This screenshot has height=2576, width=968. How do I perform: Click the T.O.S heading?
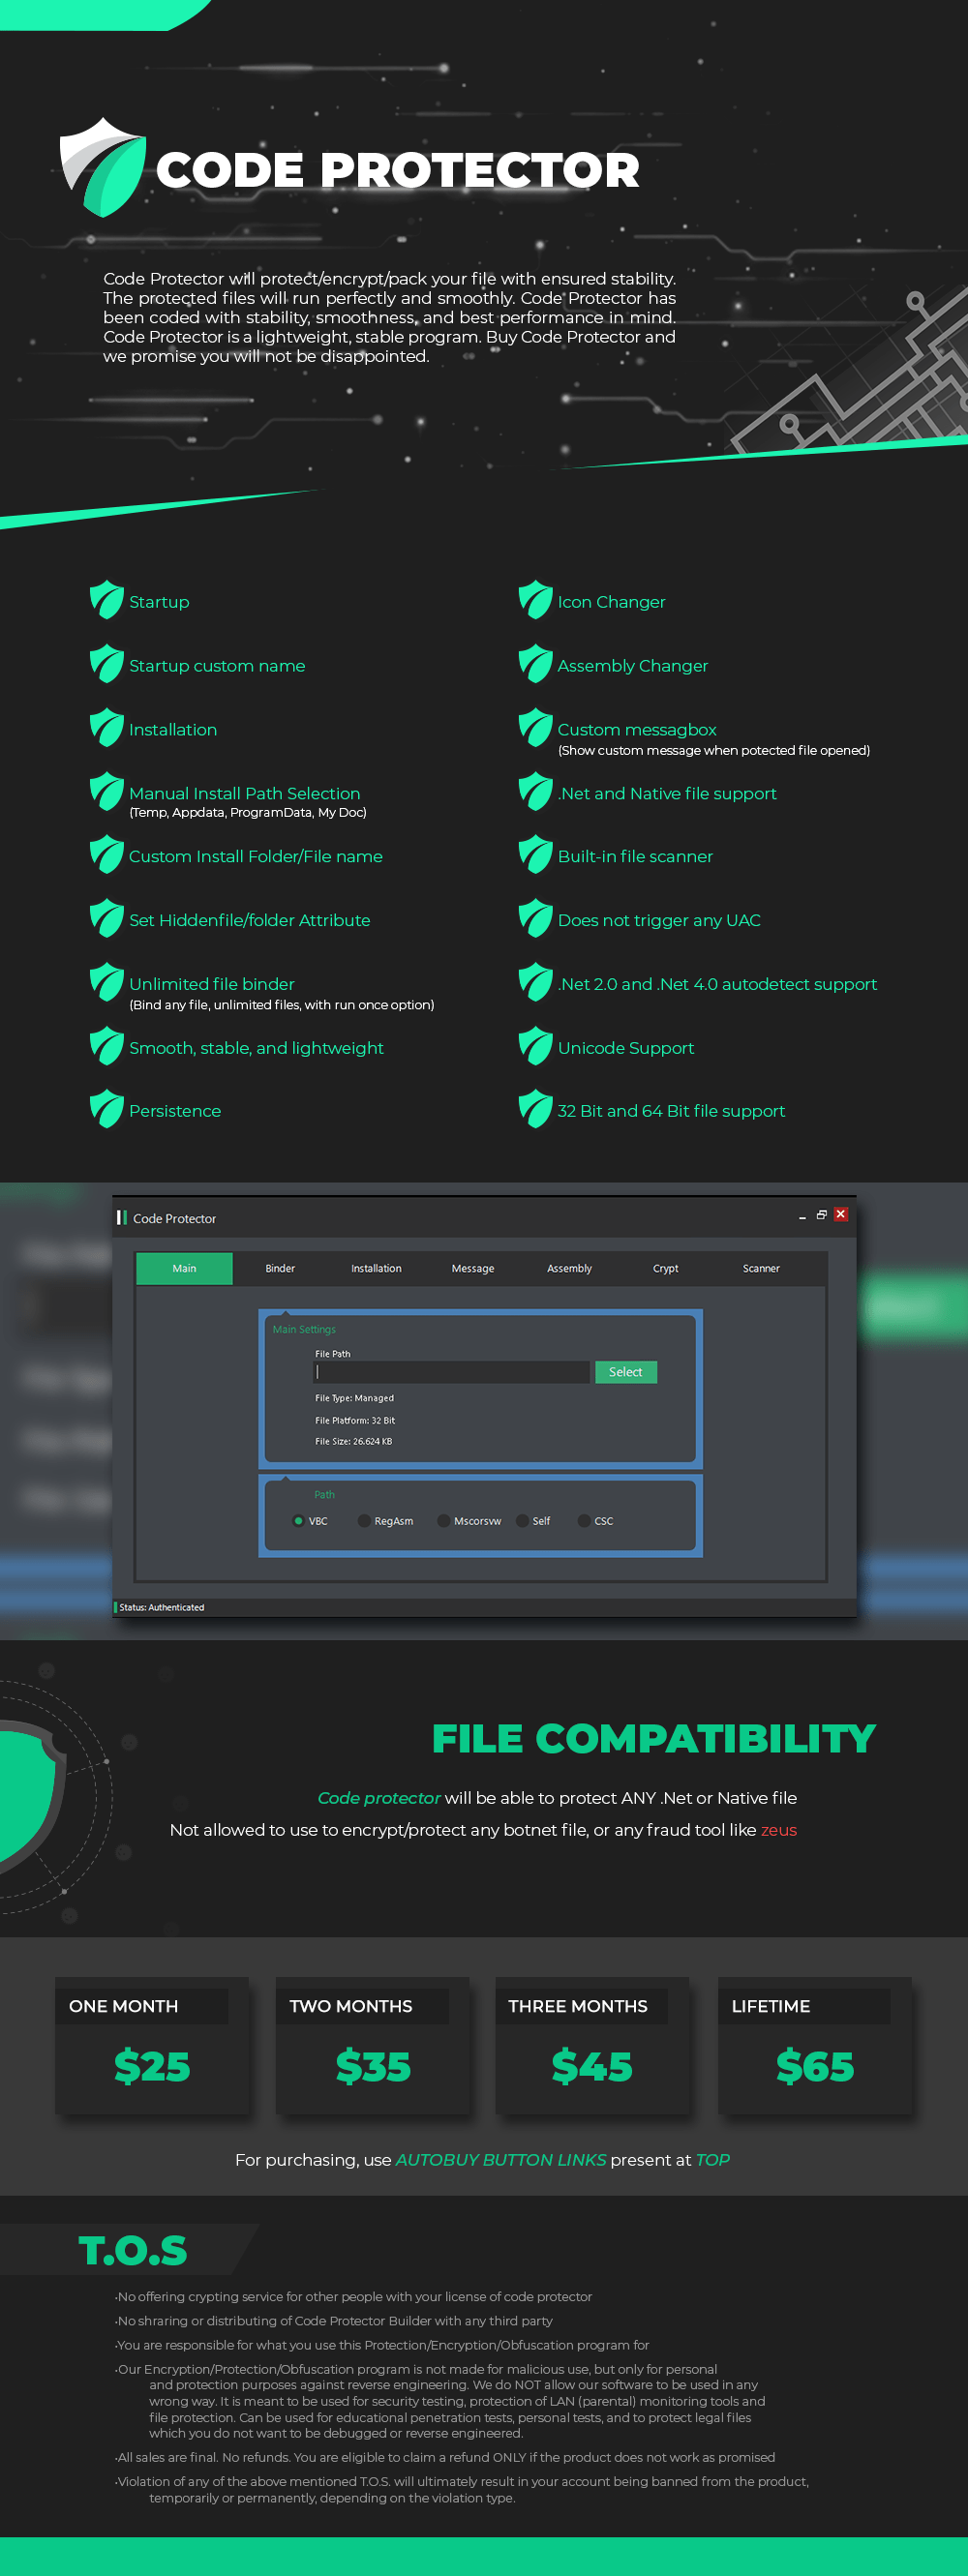point(133,2250)
